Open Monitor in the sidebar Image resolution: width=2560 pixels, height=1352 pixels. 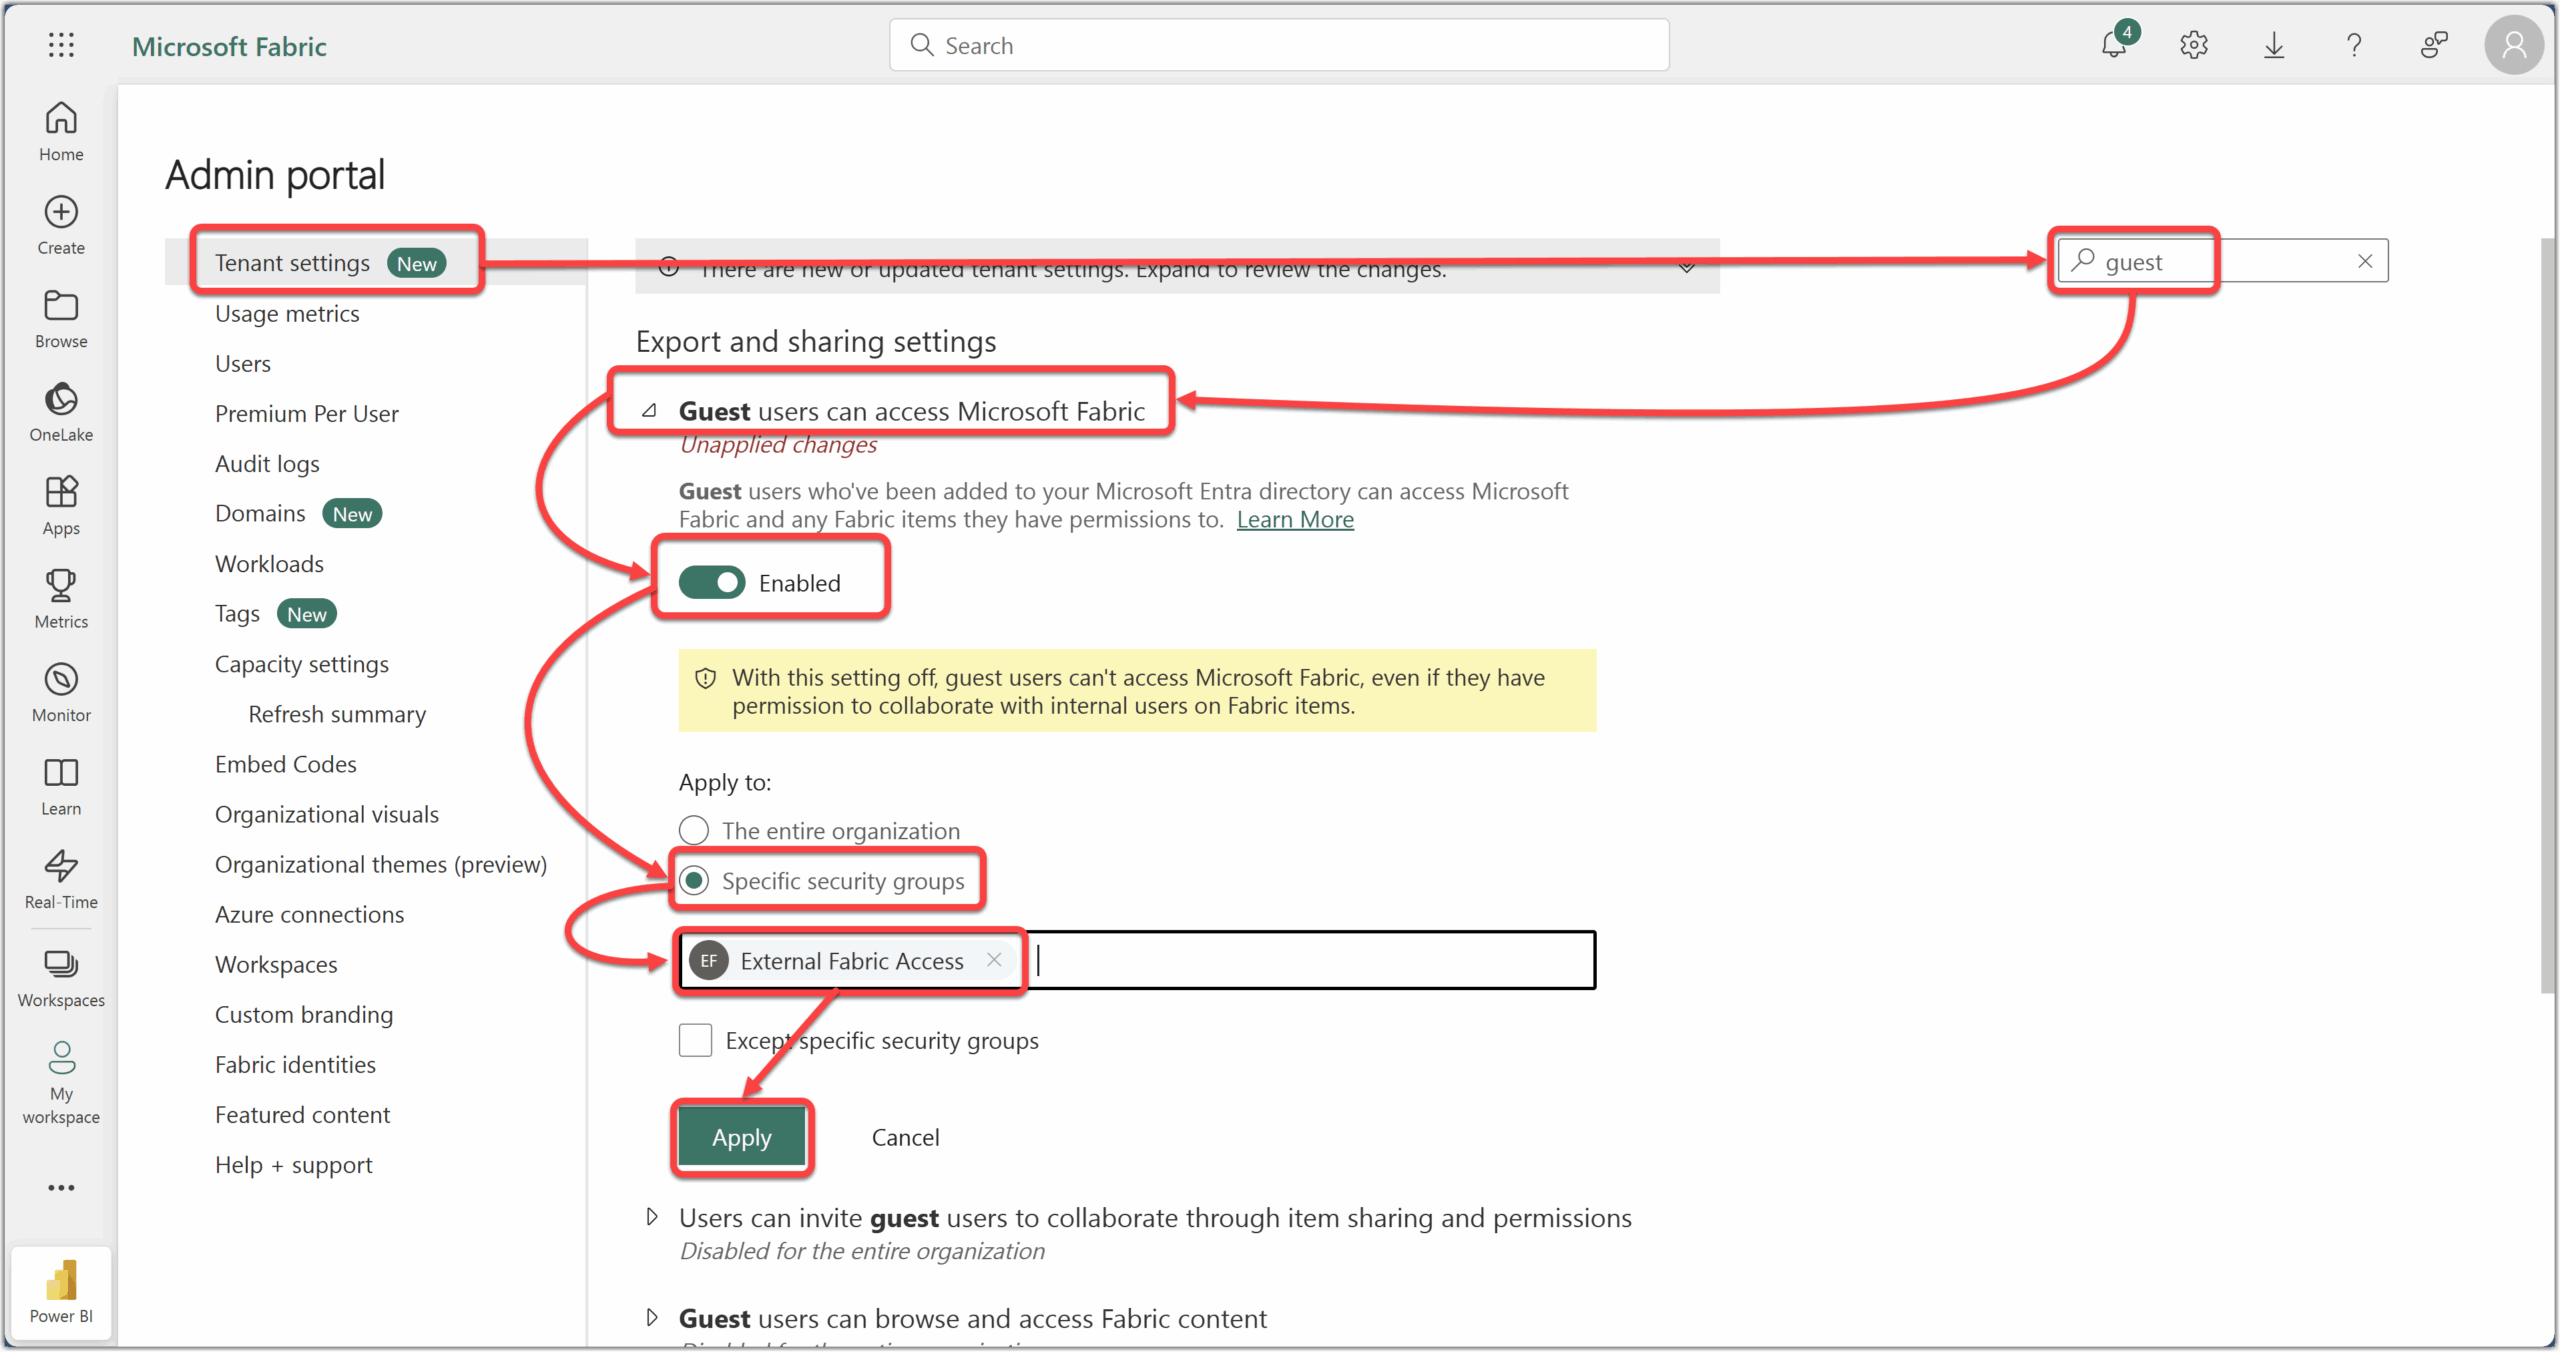(61, 693)
